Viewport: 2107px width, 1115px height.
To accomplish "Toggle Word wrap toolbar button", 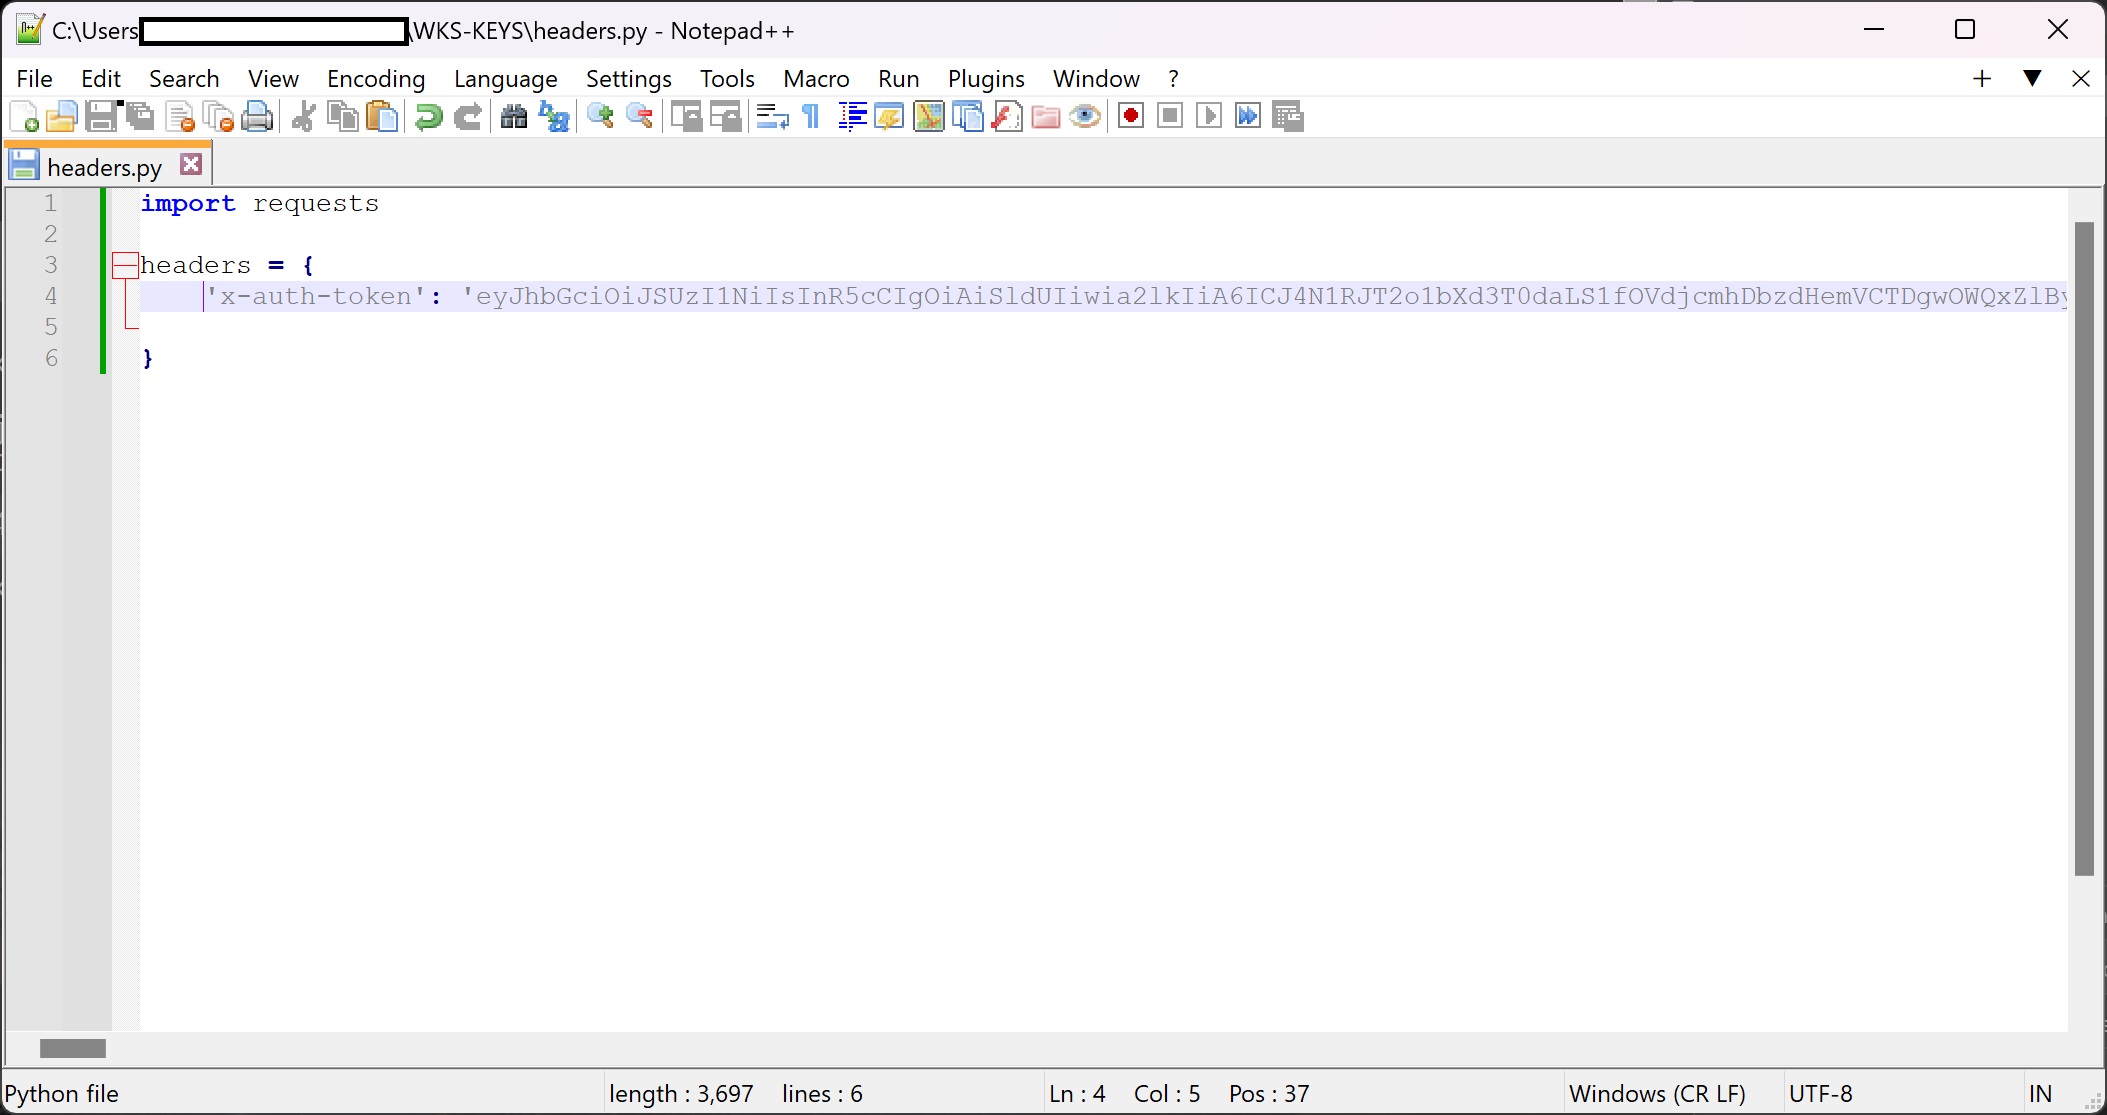I will [x=772, y=117].
